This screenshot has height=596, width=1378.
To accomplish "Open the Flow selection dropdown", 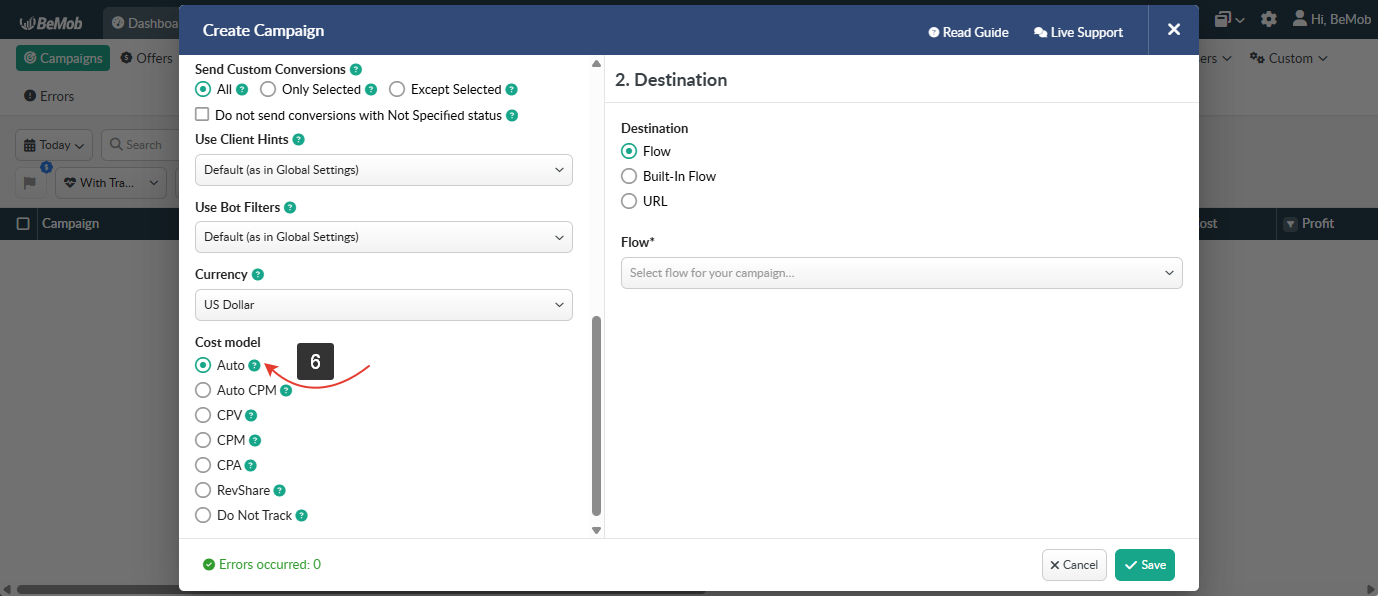I will [x=901, y=273].
